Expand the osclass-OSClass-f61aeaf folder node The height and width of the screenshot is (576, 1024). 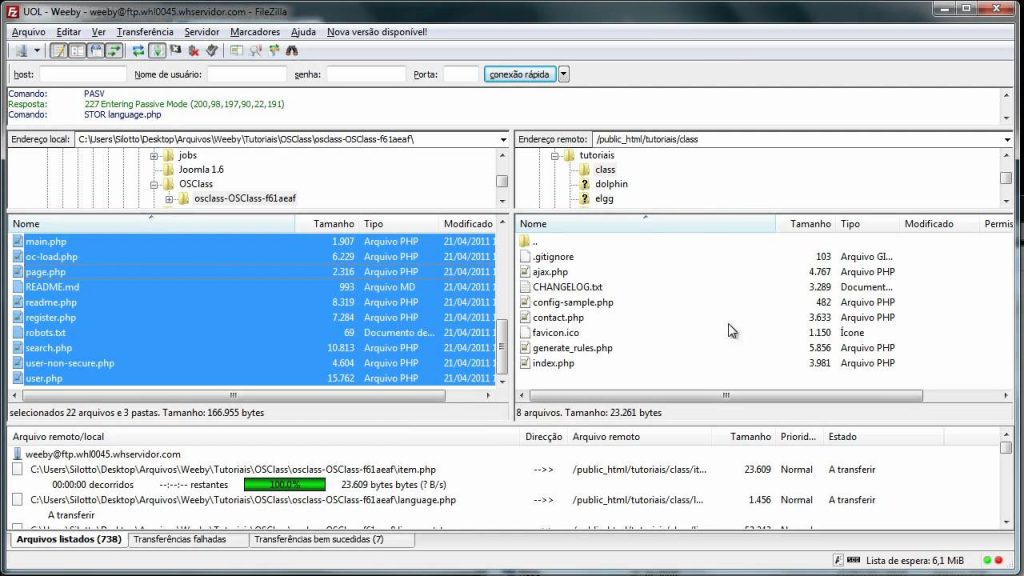(x=169, y=199)
